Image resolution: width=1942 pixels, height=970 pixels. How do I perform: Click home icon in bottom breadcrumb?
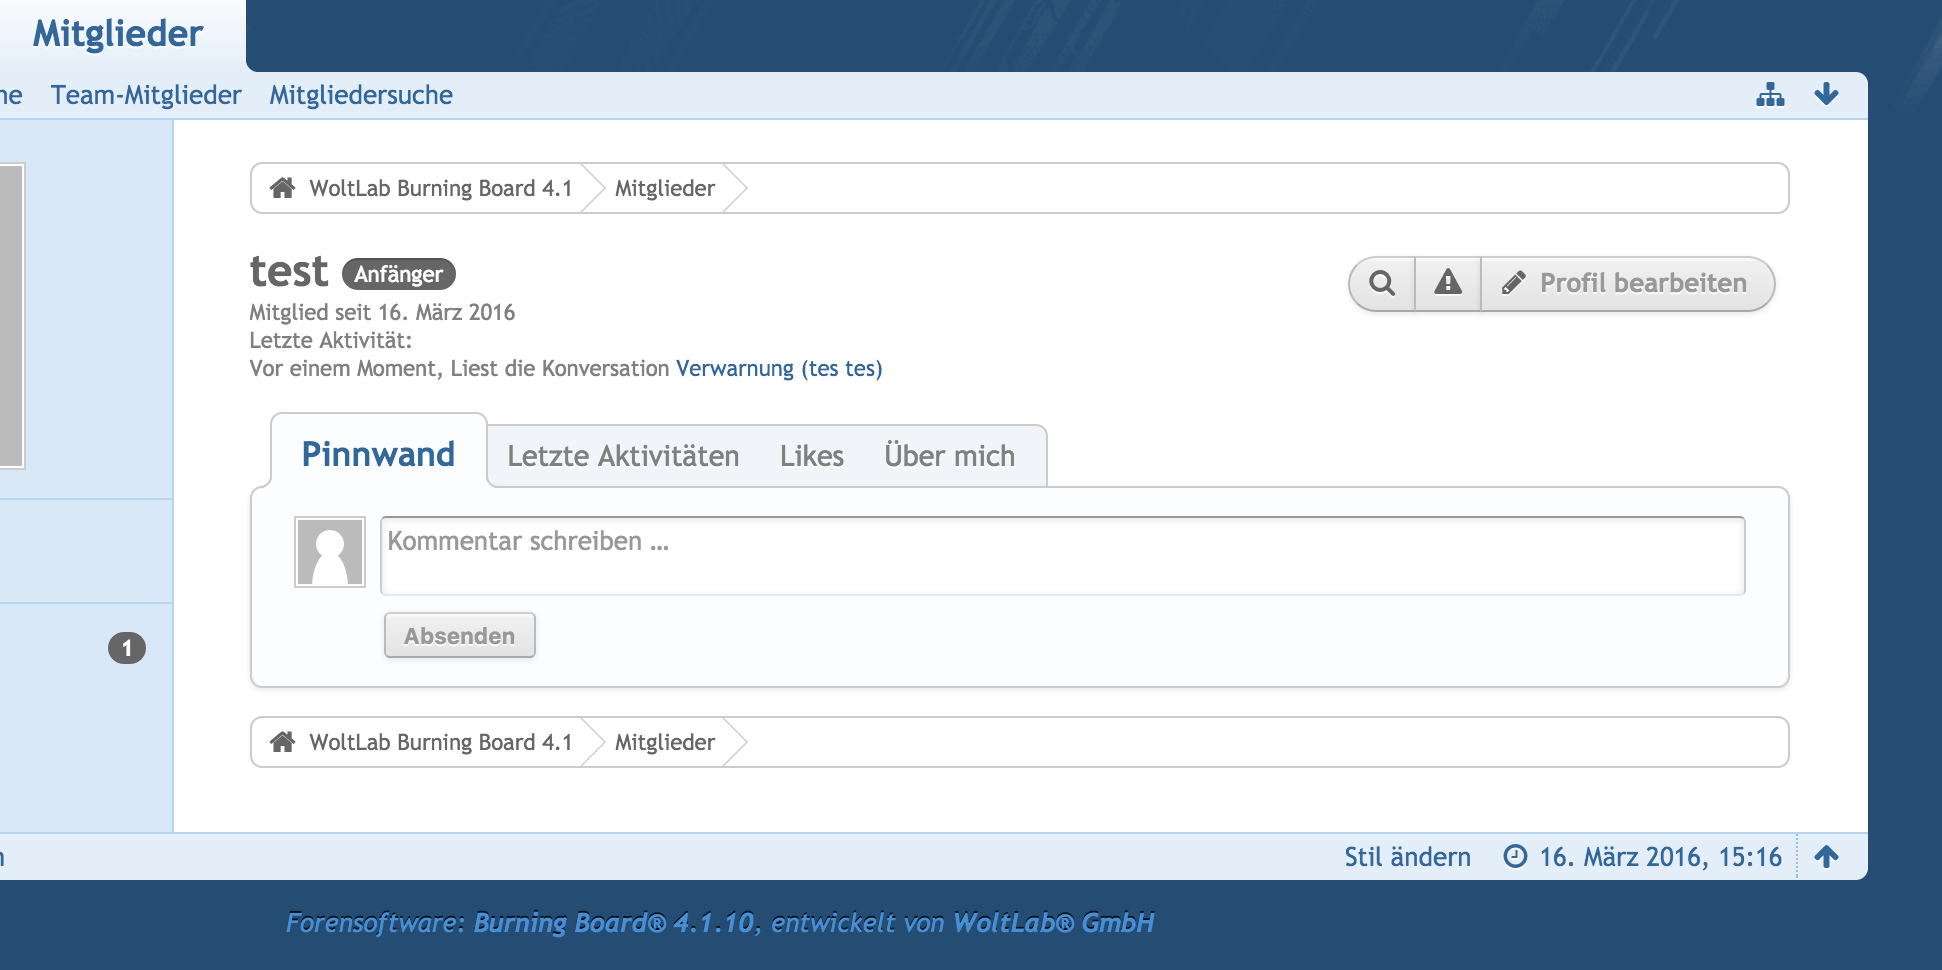point(283,742)
